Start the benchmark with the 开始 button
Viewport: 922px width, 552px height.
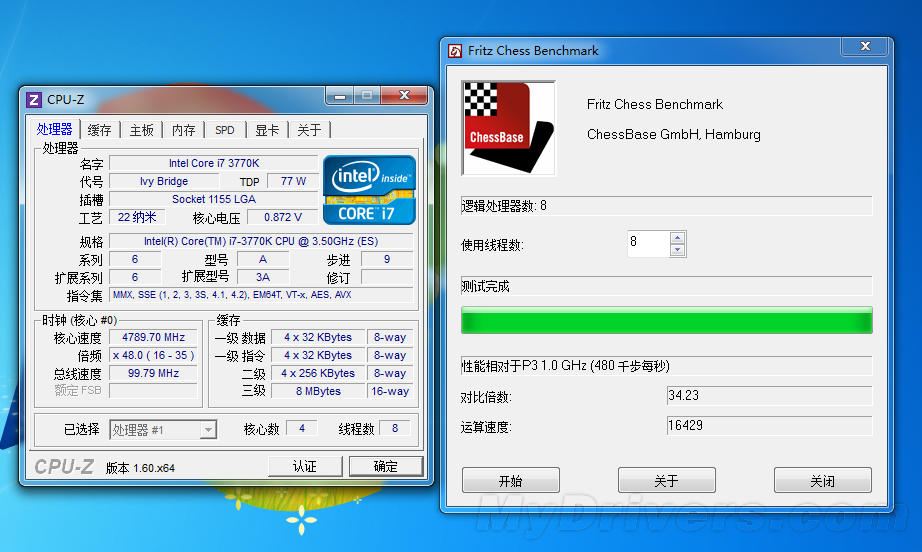(510, 481)
